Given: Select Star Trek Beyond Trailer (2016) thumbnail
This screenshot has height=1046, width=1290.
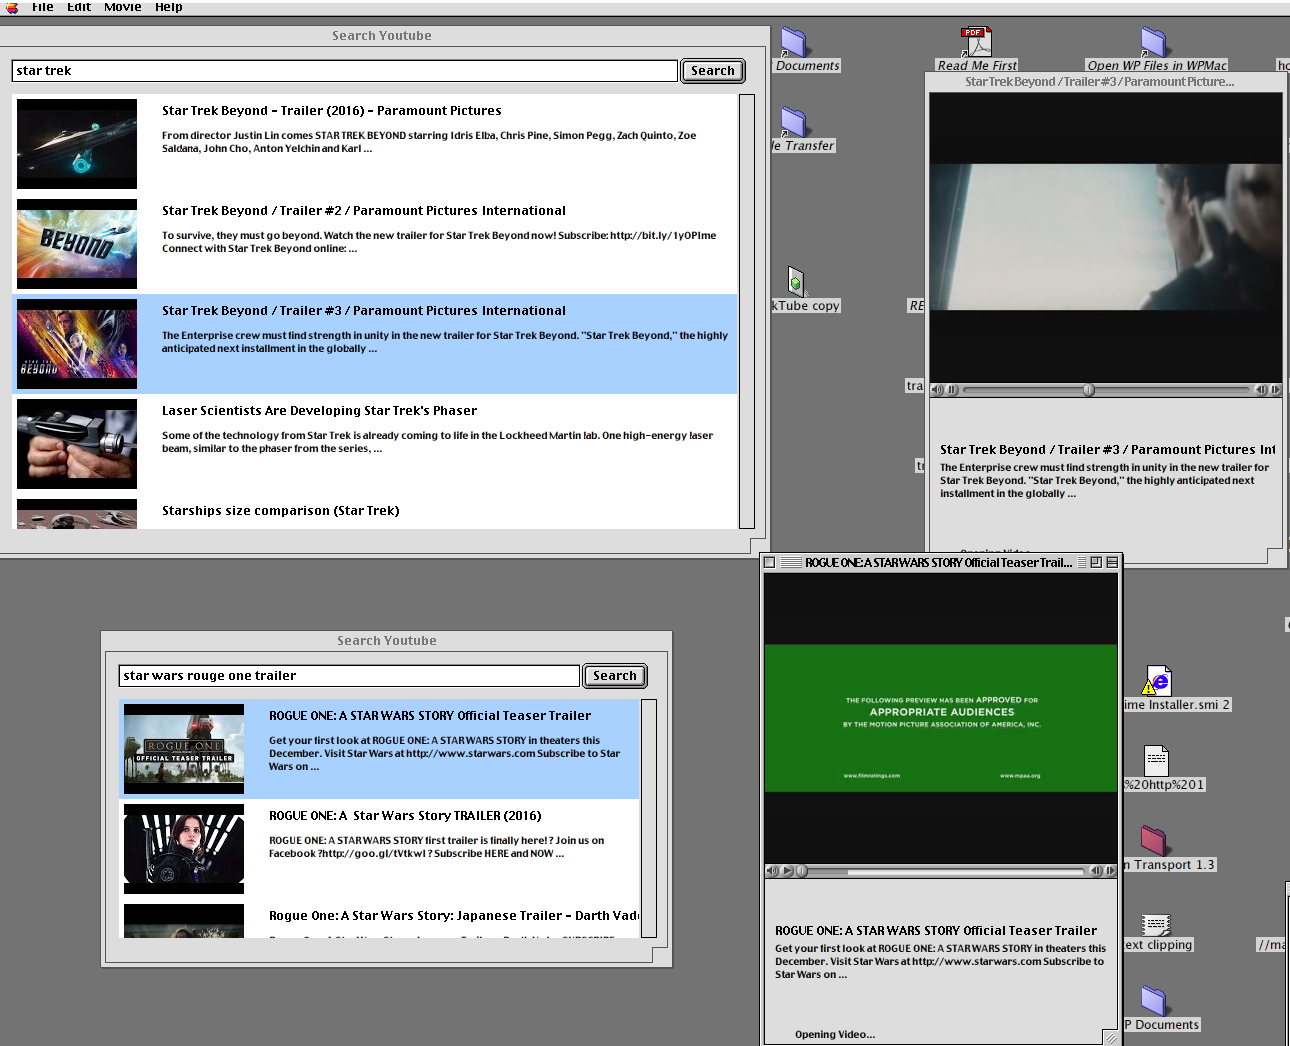Looking at the screenshot, I should point(77,144).
